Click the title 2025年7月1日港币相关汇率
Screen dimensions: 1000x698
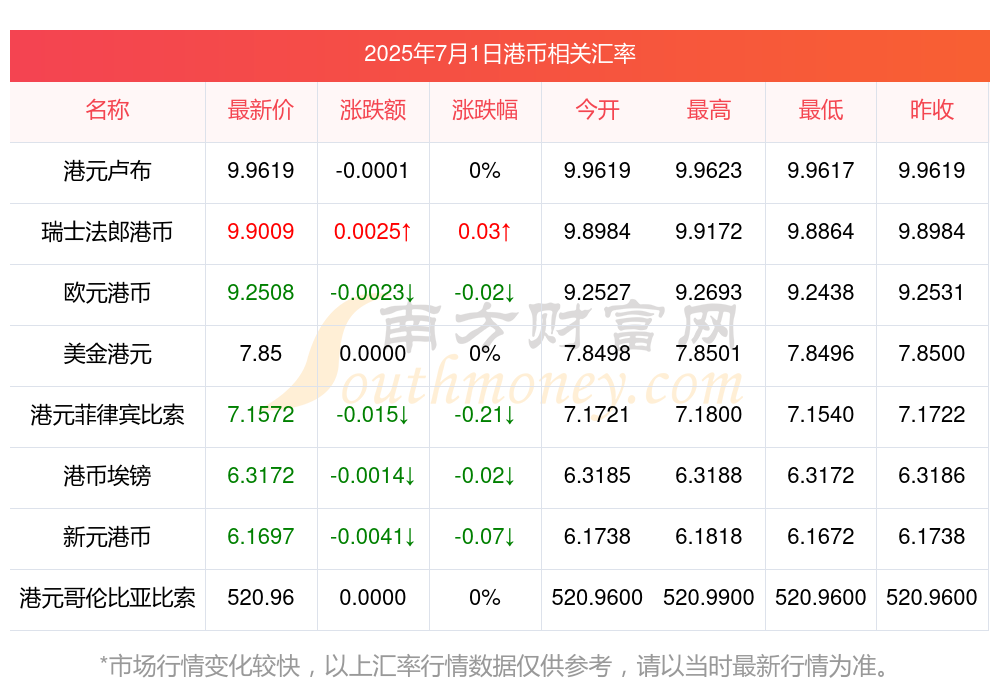click(x=499, y=54)
